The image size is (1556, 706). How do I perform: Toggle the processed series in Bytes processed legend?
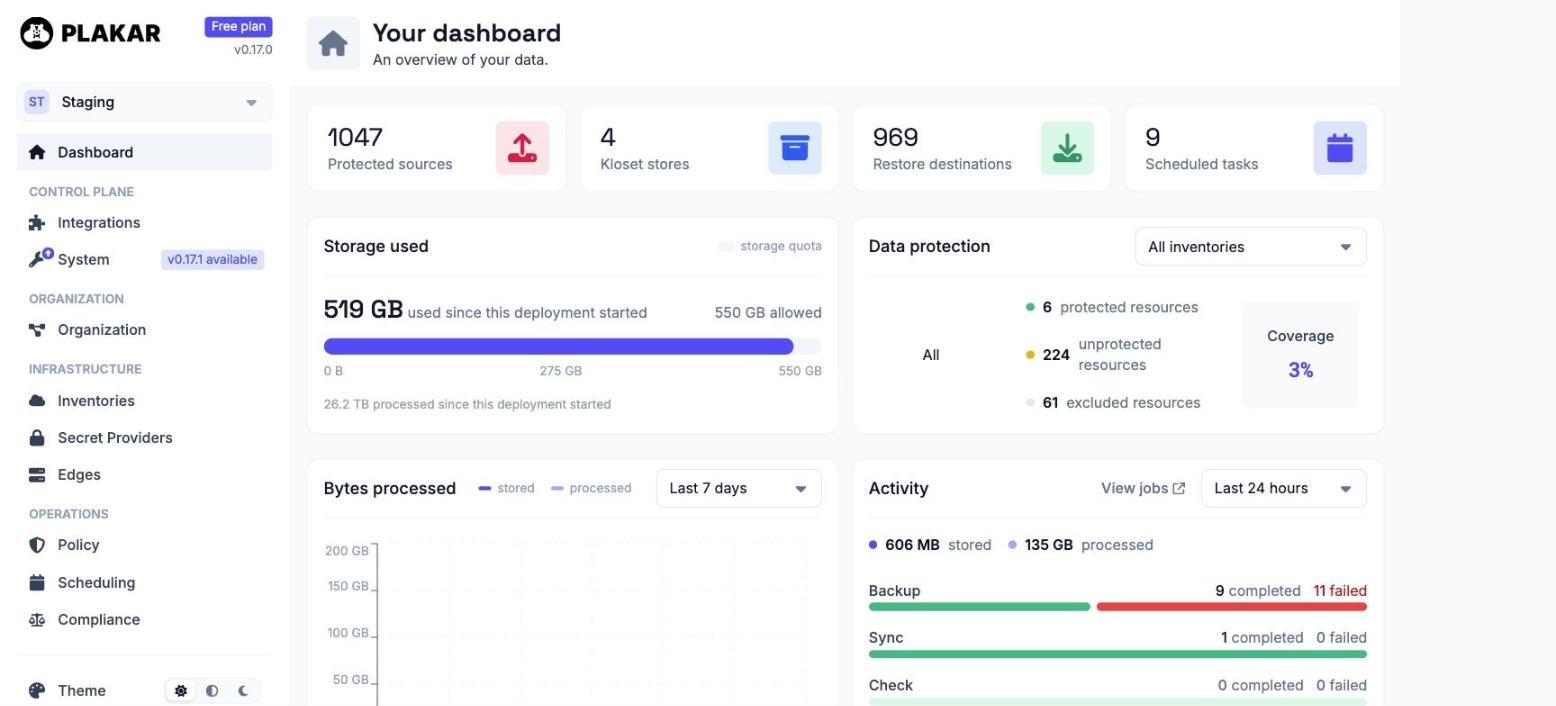coord(591,488)
